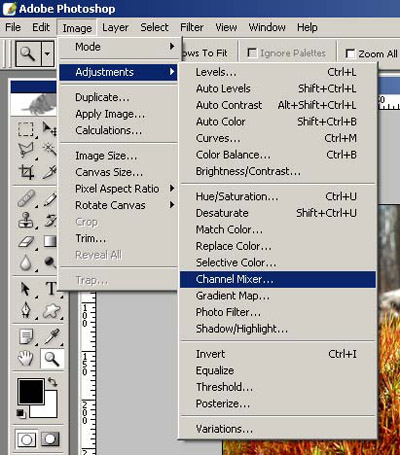Click the feather picture atop the toolbox
This screenshot has height=455, width=400.
point(33,104)
